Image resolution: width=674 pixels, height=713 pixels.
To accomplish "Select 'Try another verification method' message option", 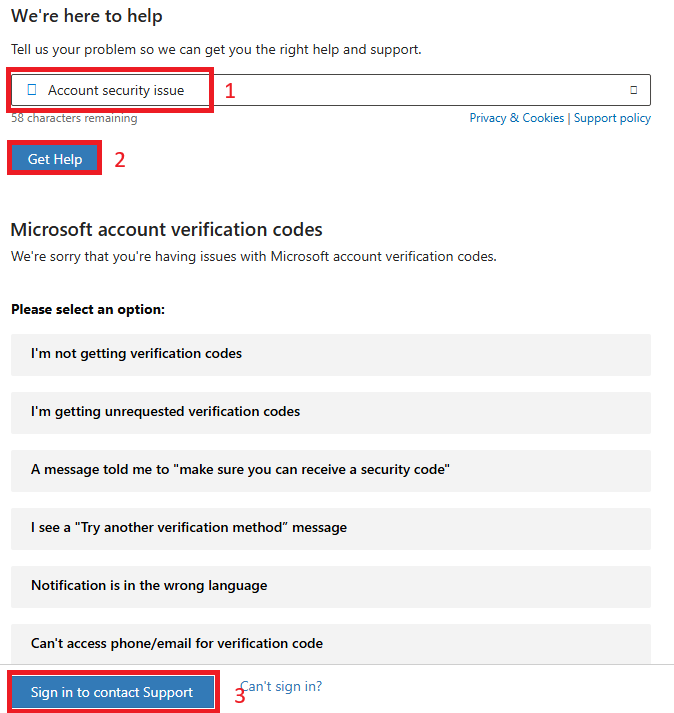I will 331,529.
